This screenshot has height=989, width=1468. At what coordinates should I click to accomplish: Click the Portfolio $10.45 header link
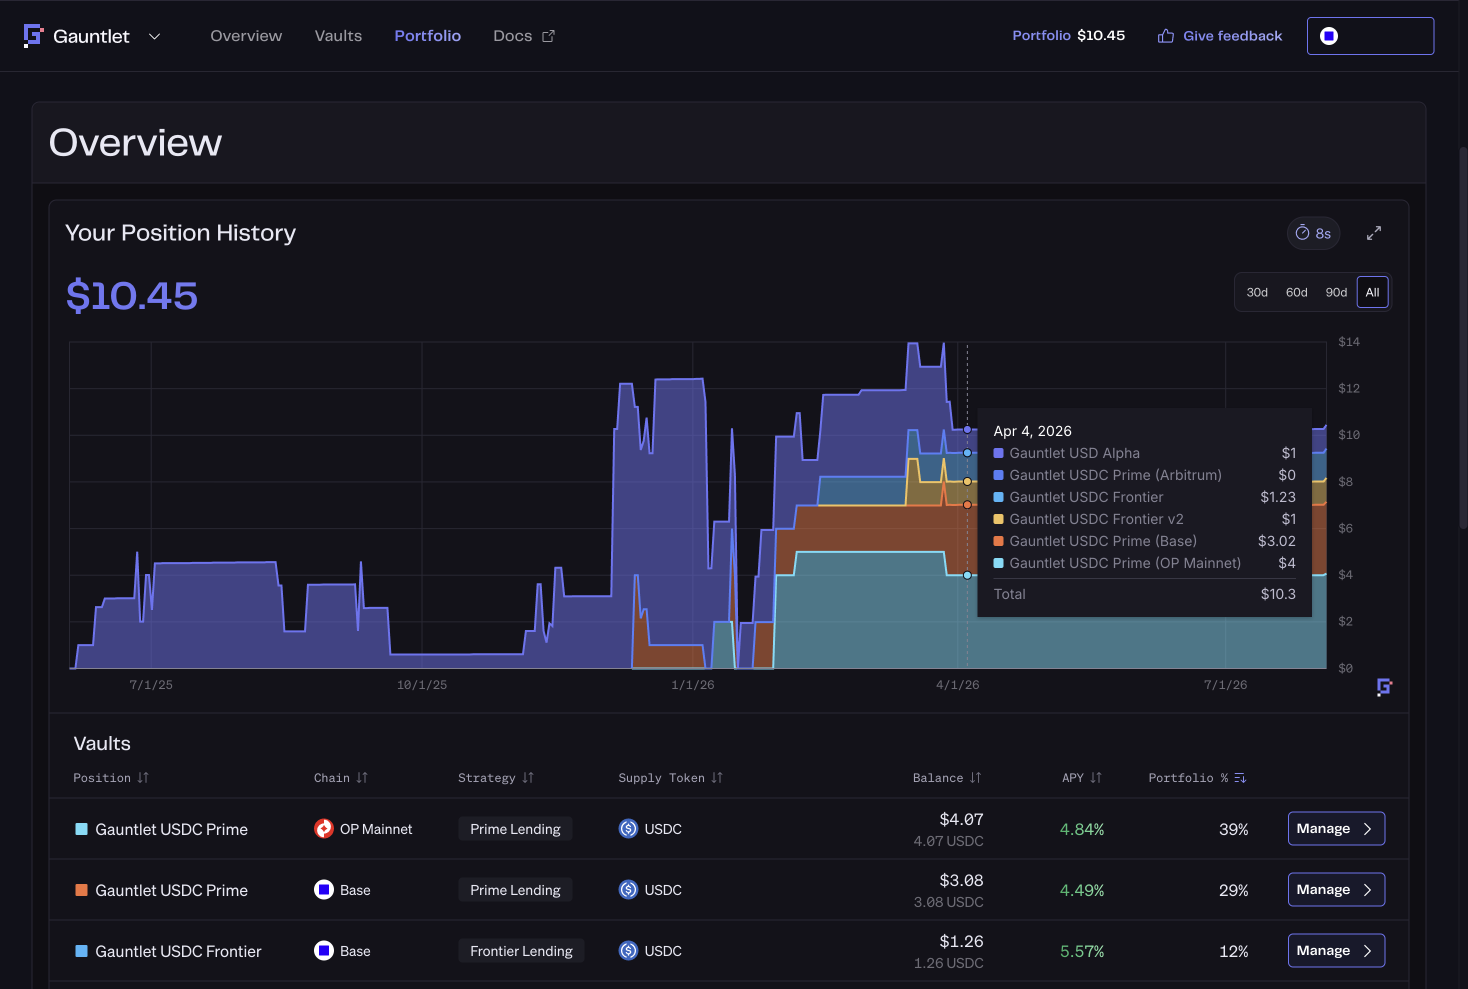(1068, 36)
